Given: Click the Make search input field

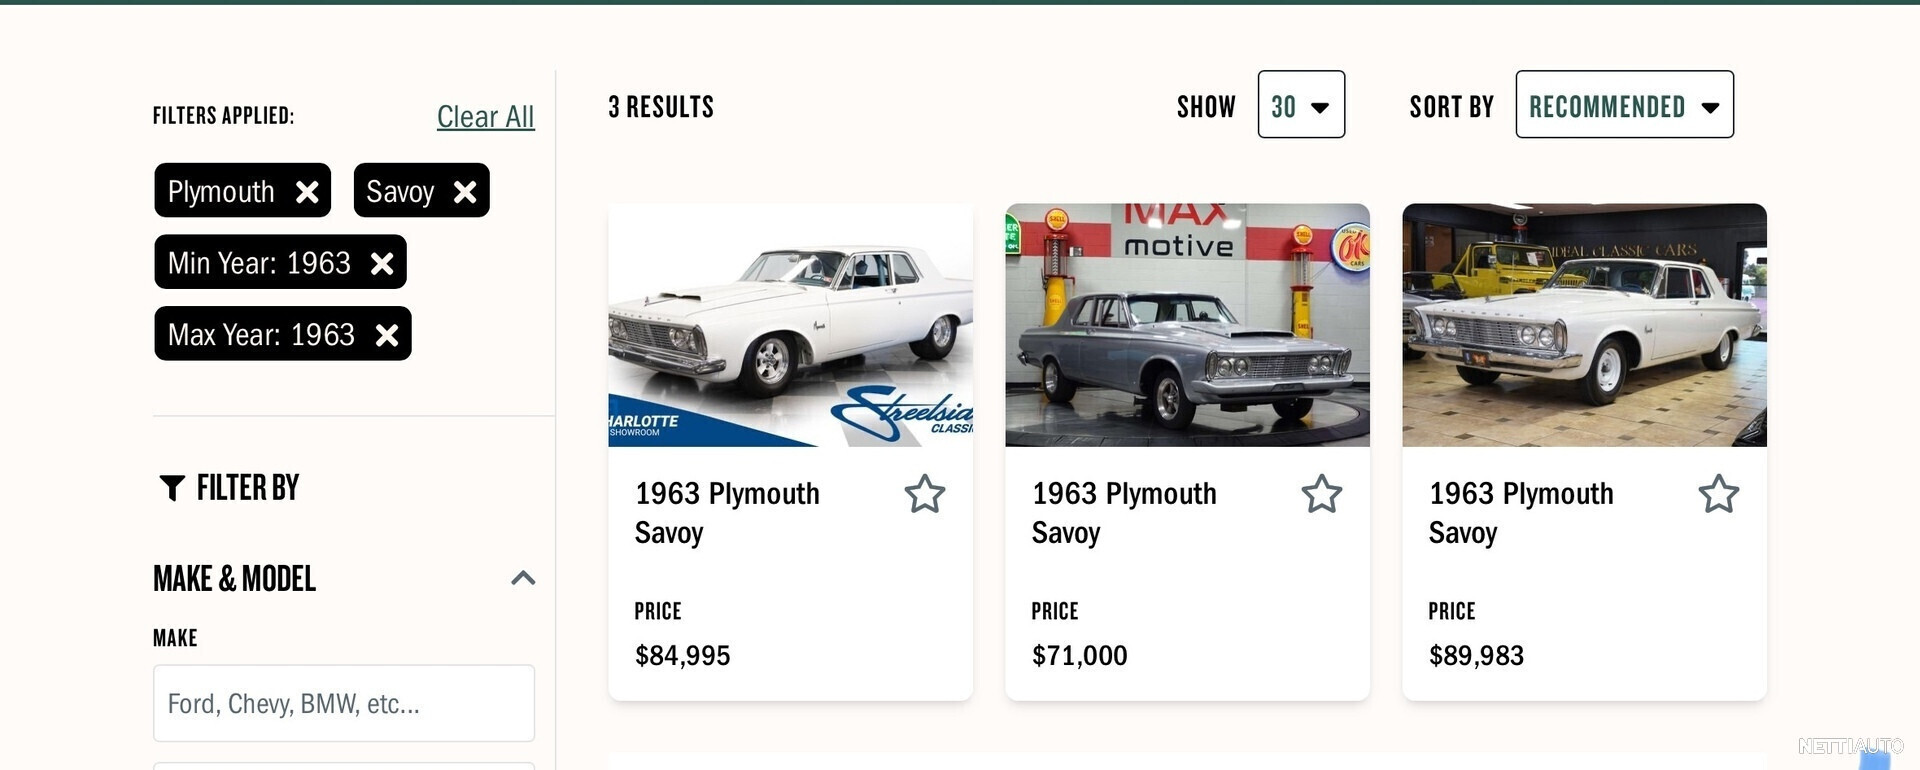Looking at the screenshot, I should 343,703.
